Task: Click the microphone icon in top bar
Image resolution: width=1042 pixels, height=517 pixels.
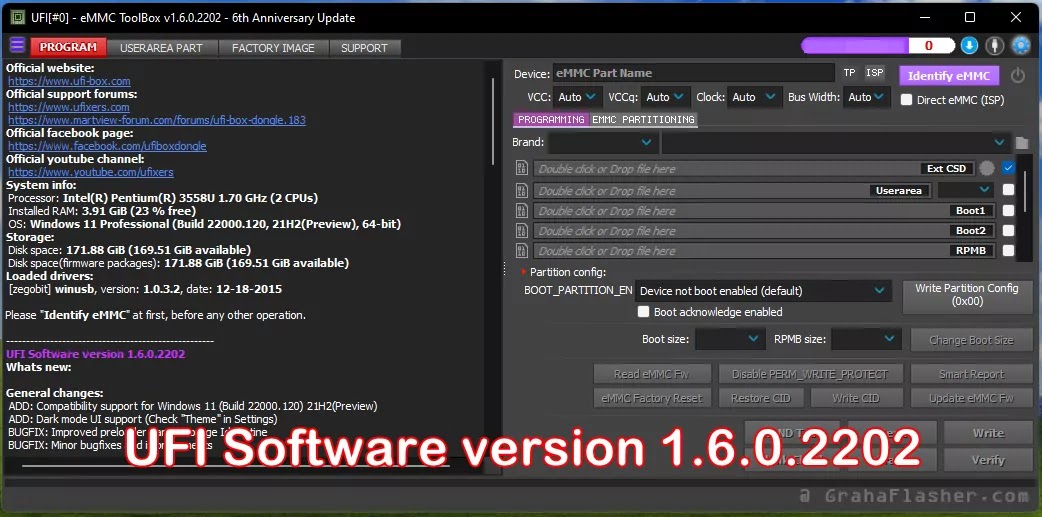Action: pyautogui.click(x=994, y=46)
